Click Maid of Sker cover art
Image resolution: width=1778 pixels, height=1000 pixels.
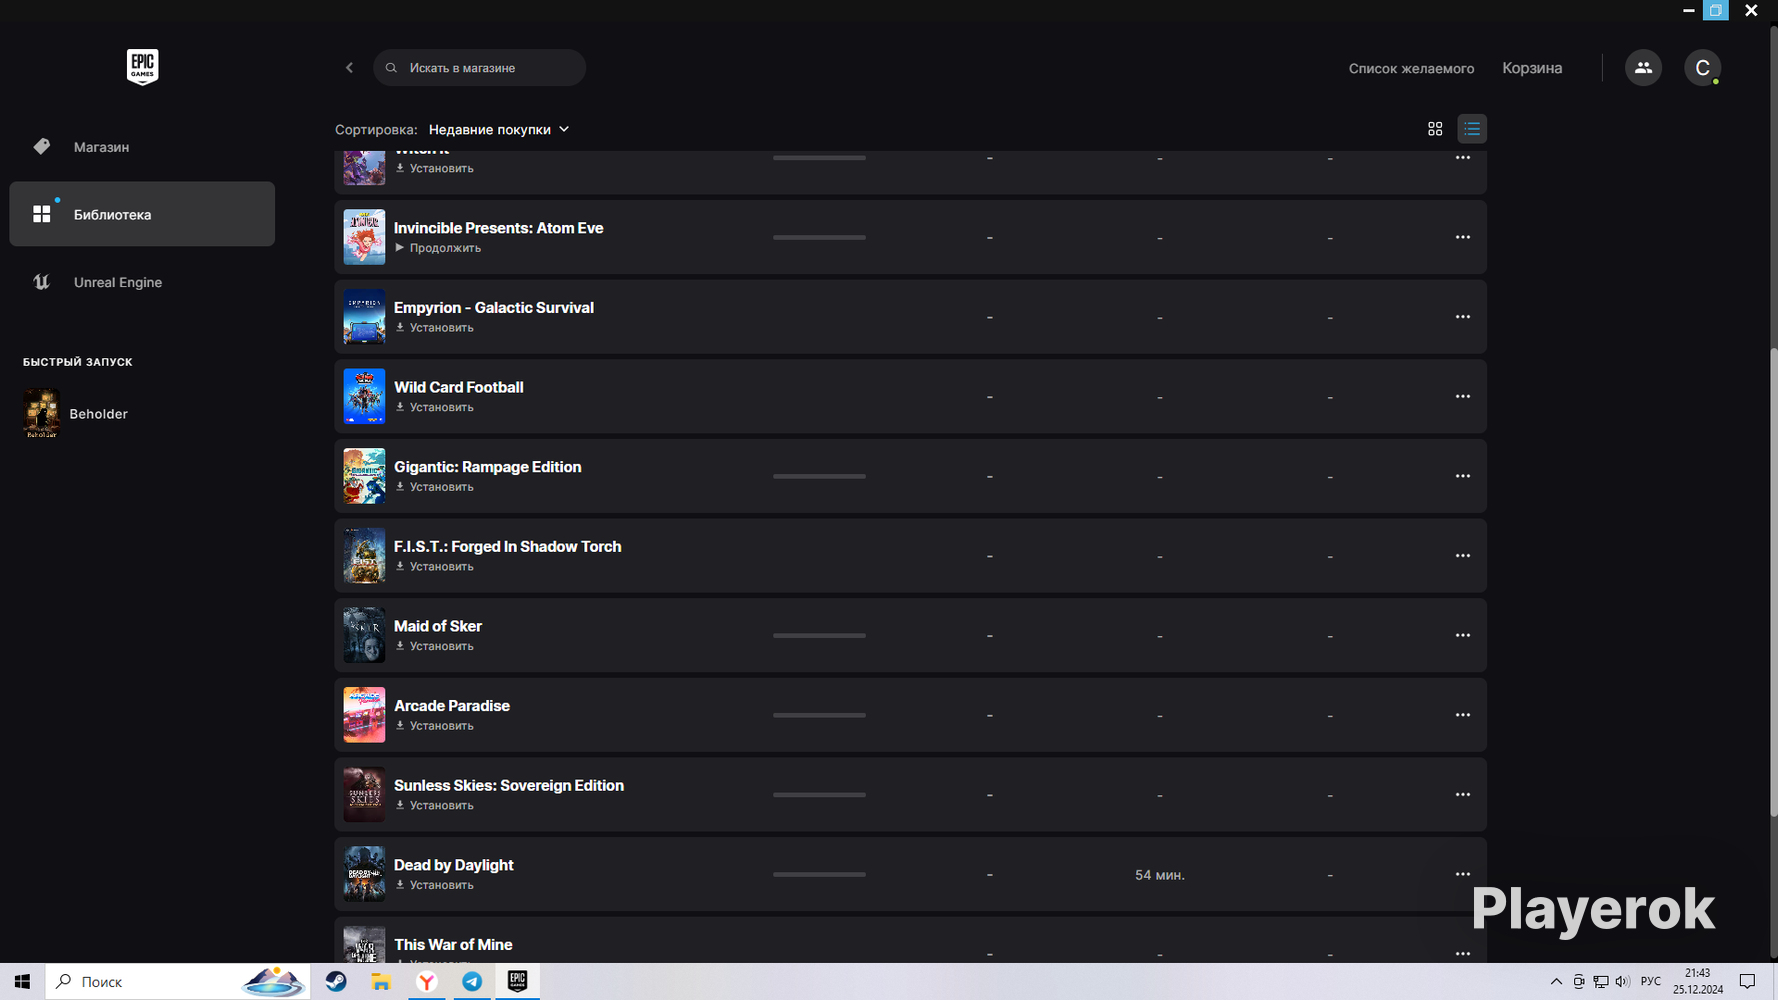pos(364,635)
